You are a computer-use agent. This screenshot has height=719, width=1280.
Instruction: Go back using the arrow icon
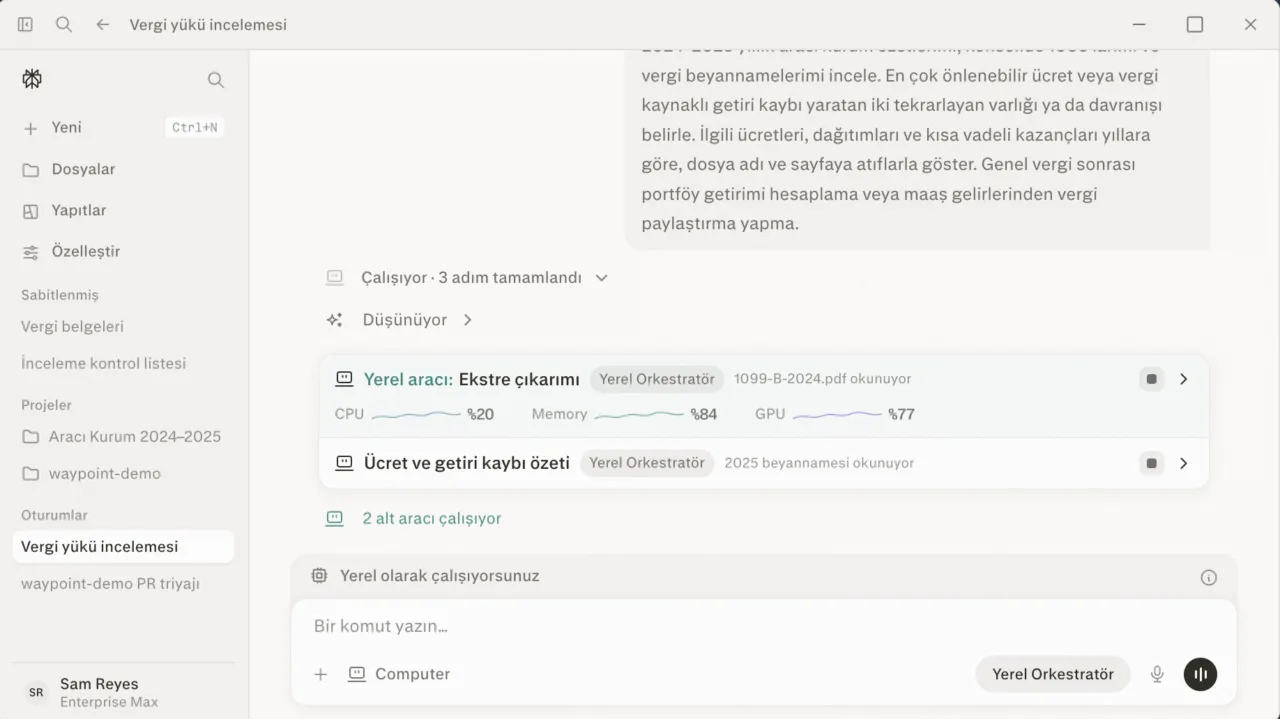[x=103, y=24]
